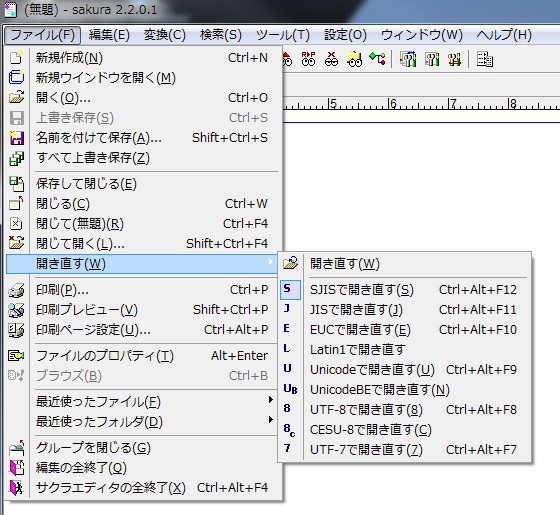Click the first tools settings toolbar icon
Viewport: 560px width, 515px height.
408,59
